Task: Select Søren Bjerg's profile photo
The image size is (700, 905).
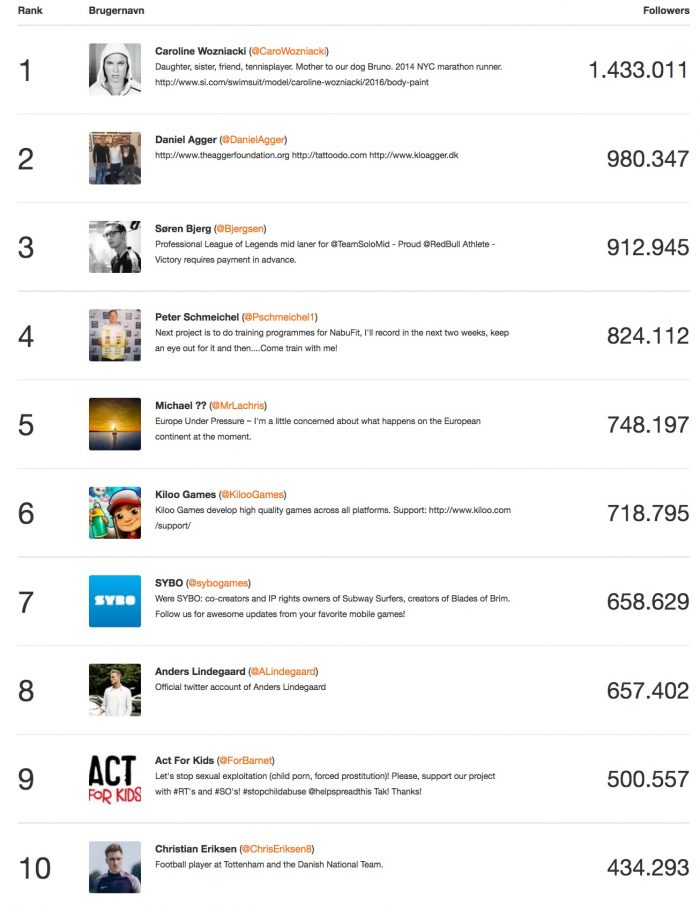Action: point(115,246)
